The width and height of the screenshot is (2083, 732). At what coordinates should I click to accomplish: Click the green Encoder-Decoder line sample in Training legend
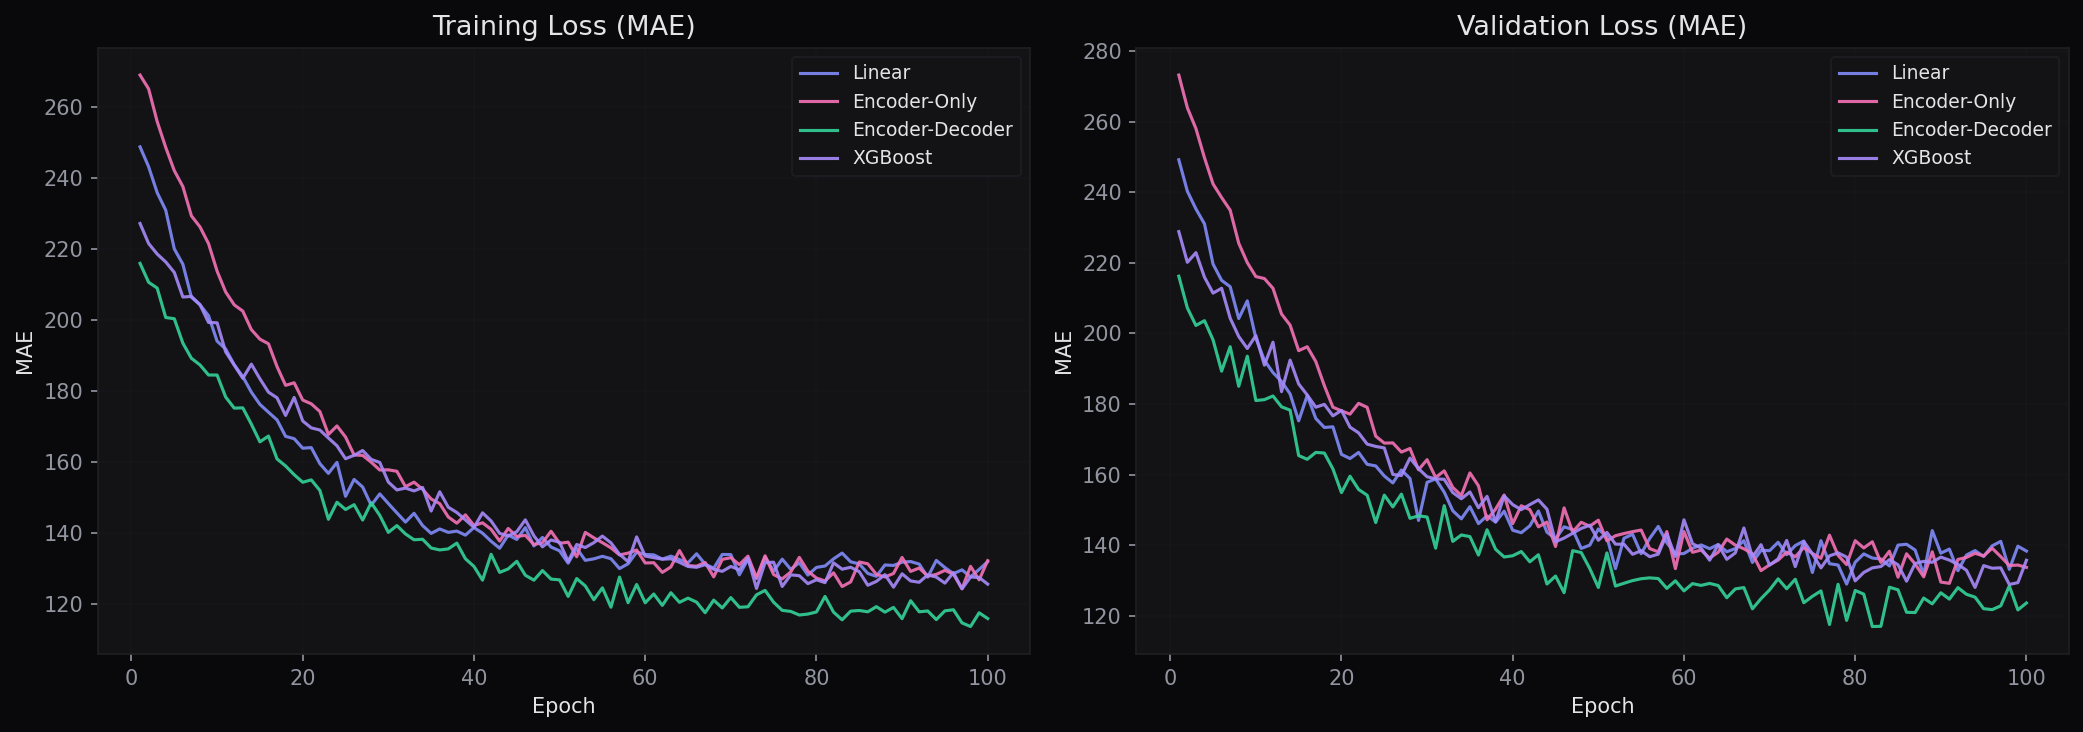pos(819,130)
